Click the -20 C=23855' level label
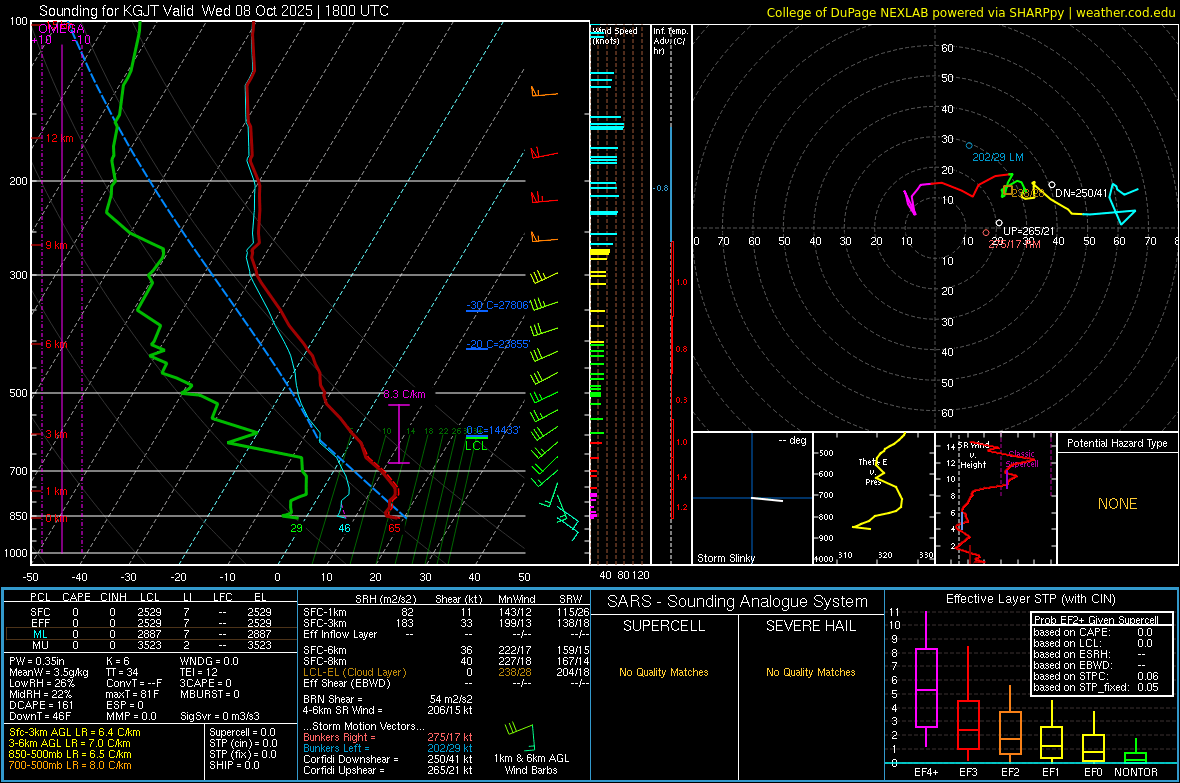 pos(497,344)
